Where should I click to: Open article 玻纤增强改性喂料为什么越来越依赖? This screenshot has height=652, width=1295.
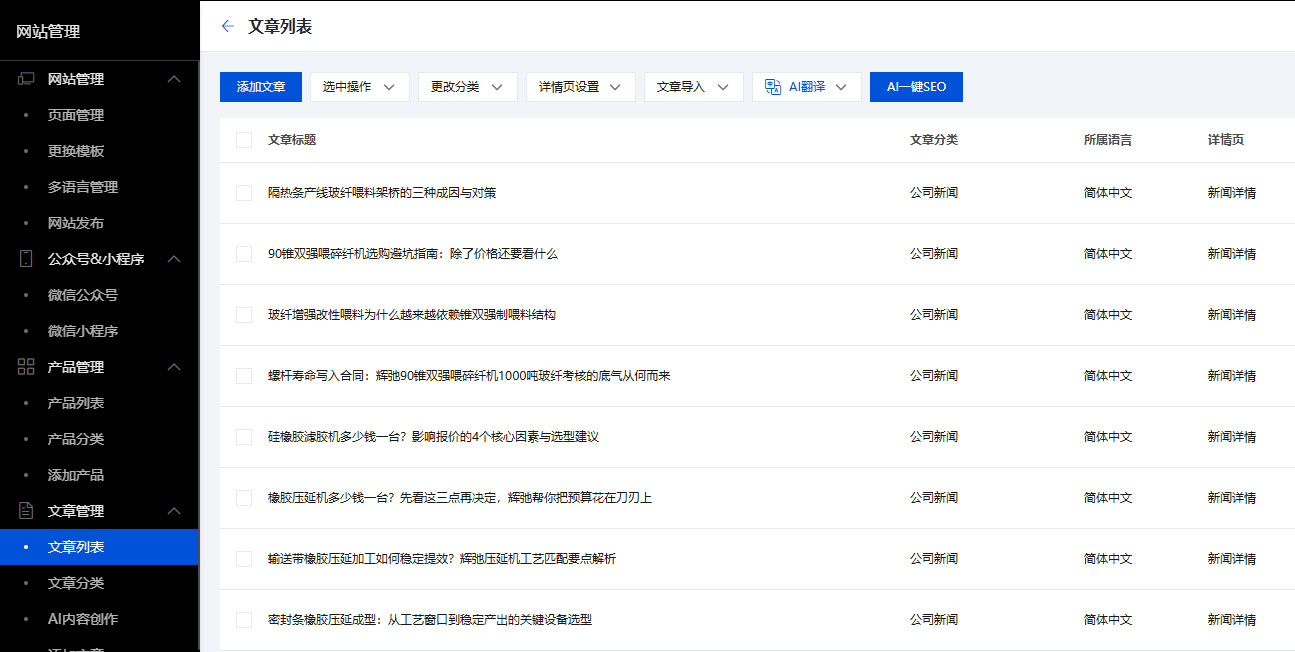[x=412, y=315]
